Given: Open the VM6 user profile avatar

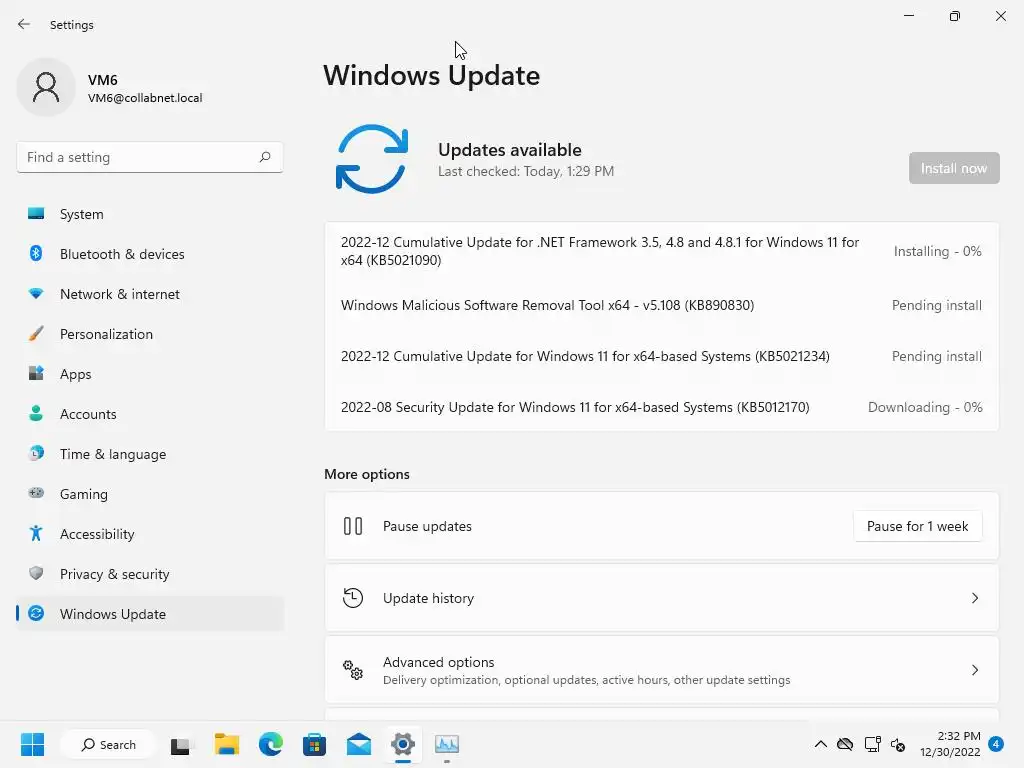Looking at the screenshot, I should (x=46, y=87).
